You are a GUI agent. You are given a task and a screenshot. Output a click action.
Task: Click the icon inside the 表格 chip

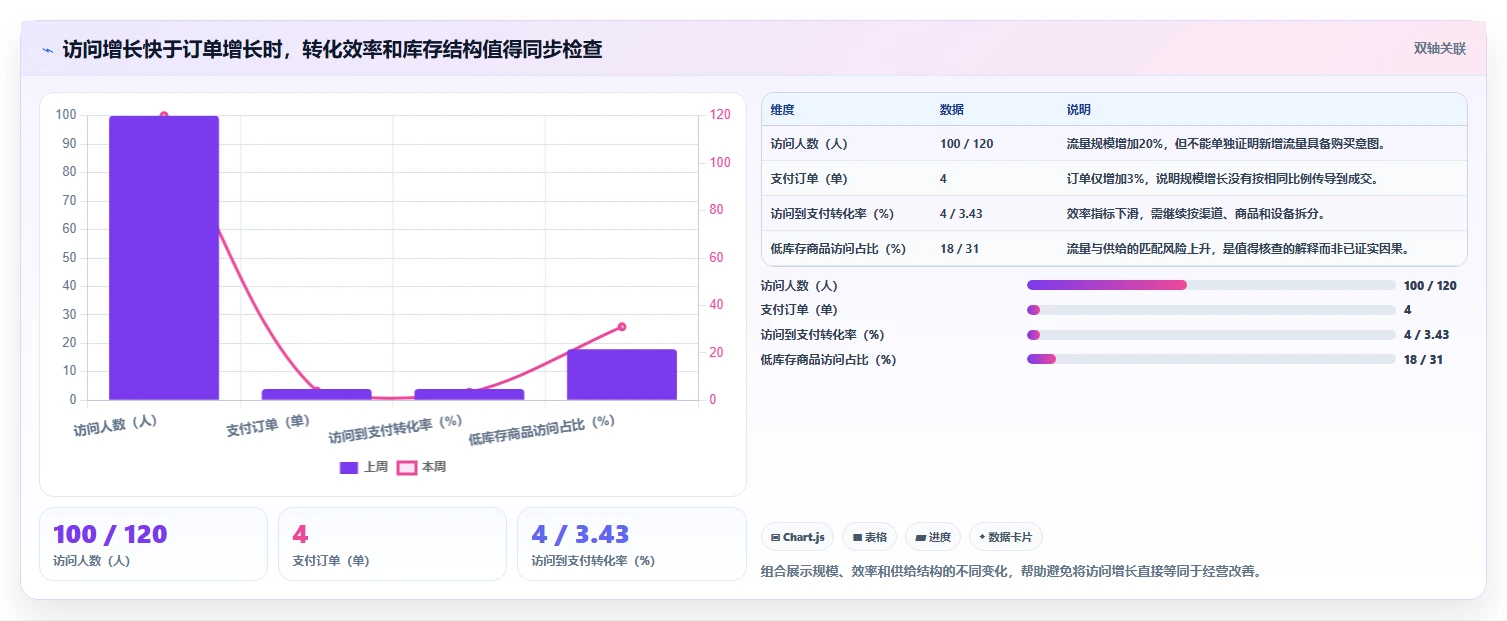point(857,538)
